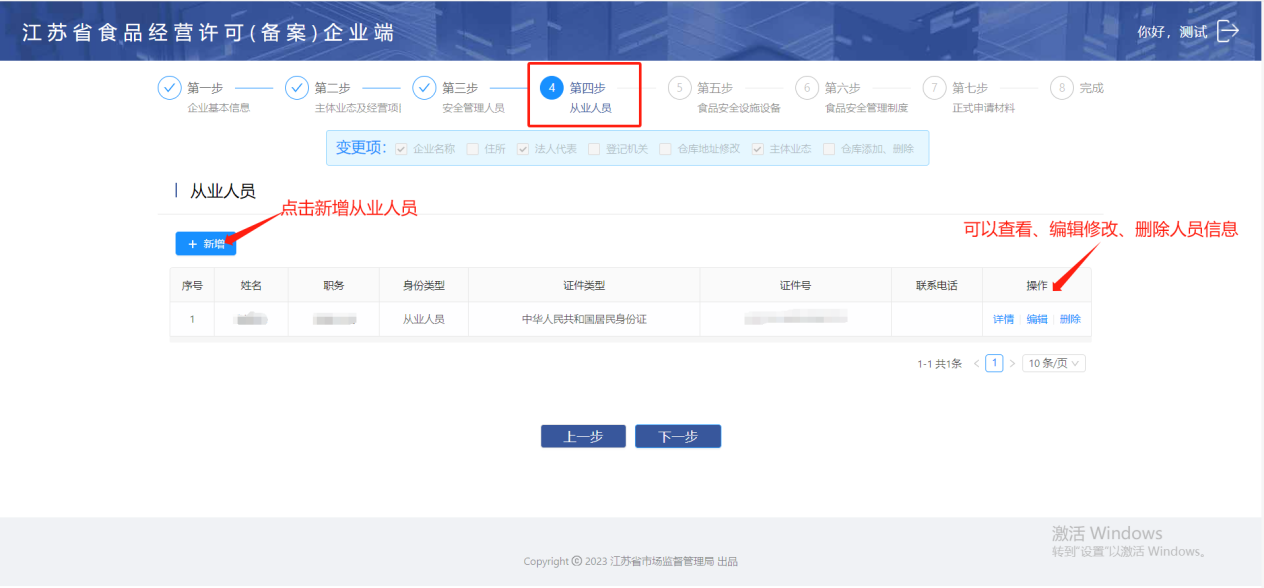Check the 住所 change item checkbox
The width and height of the screenshot is (1264, 588).
tap(473, 149)
